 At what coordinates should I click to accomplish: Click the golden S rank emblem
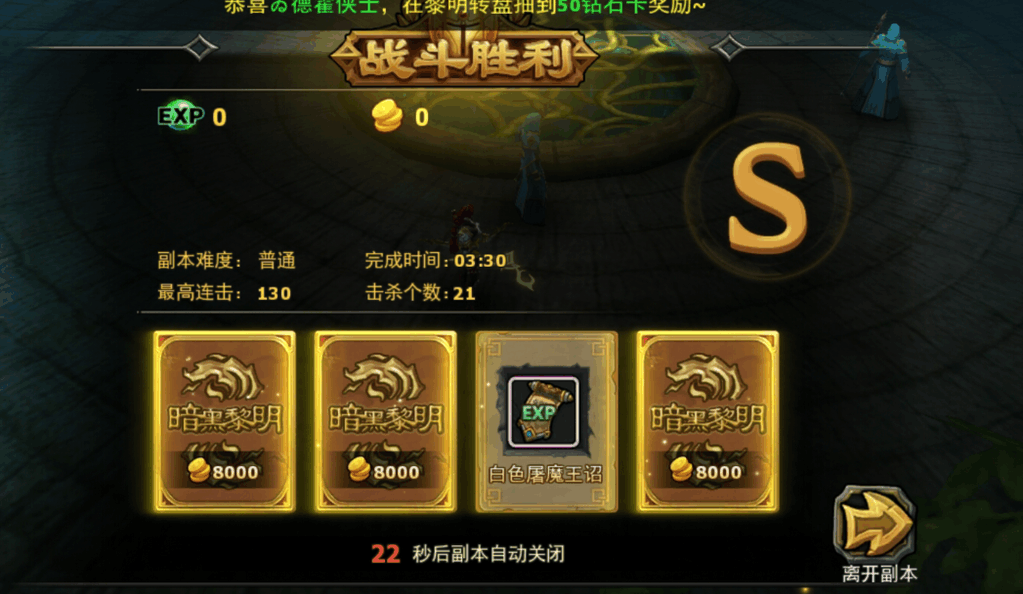click(x=768, y=197)
